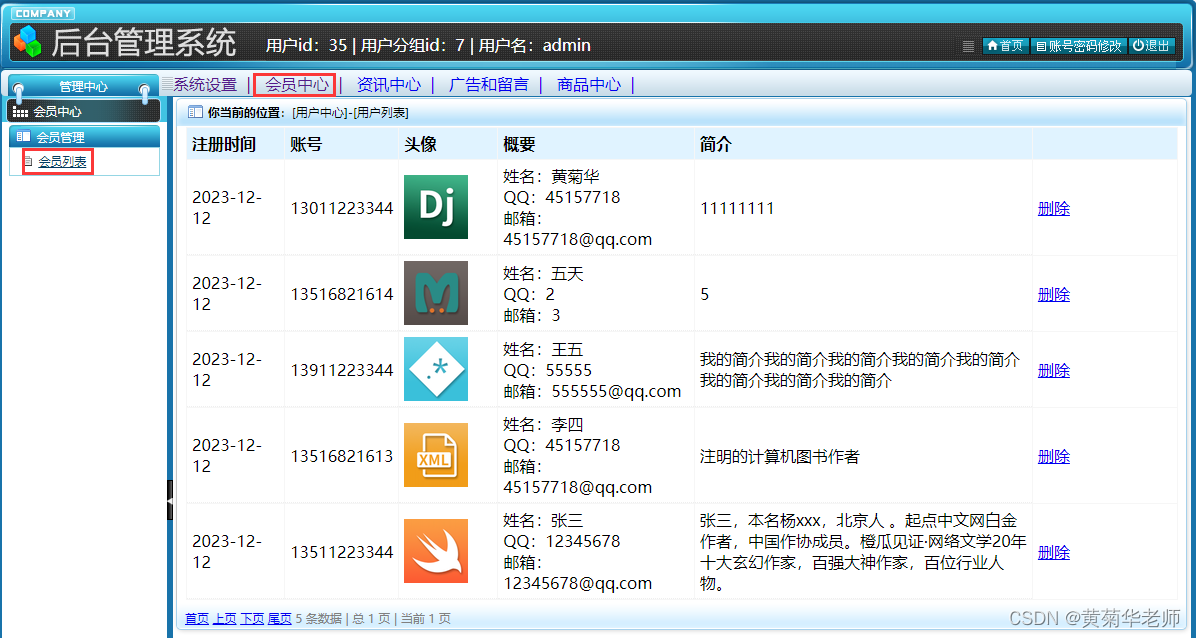
Task: Click the 管理中心 sidebar tab
Action: pyautogui.click(x=83, y=87)
